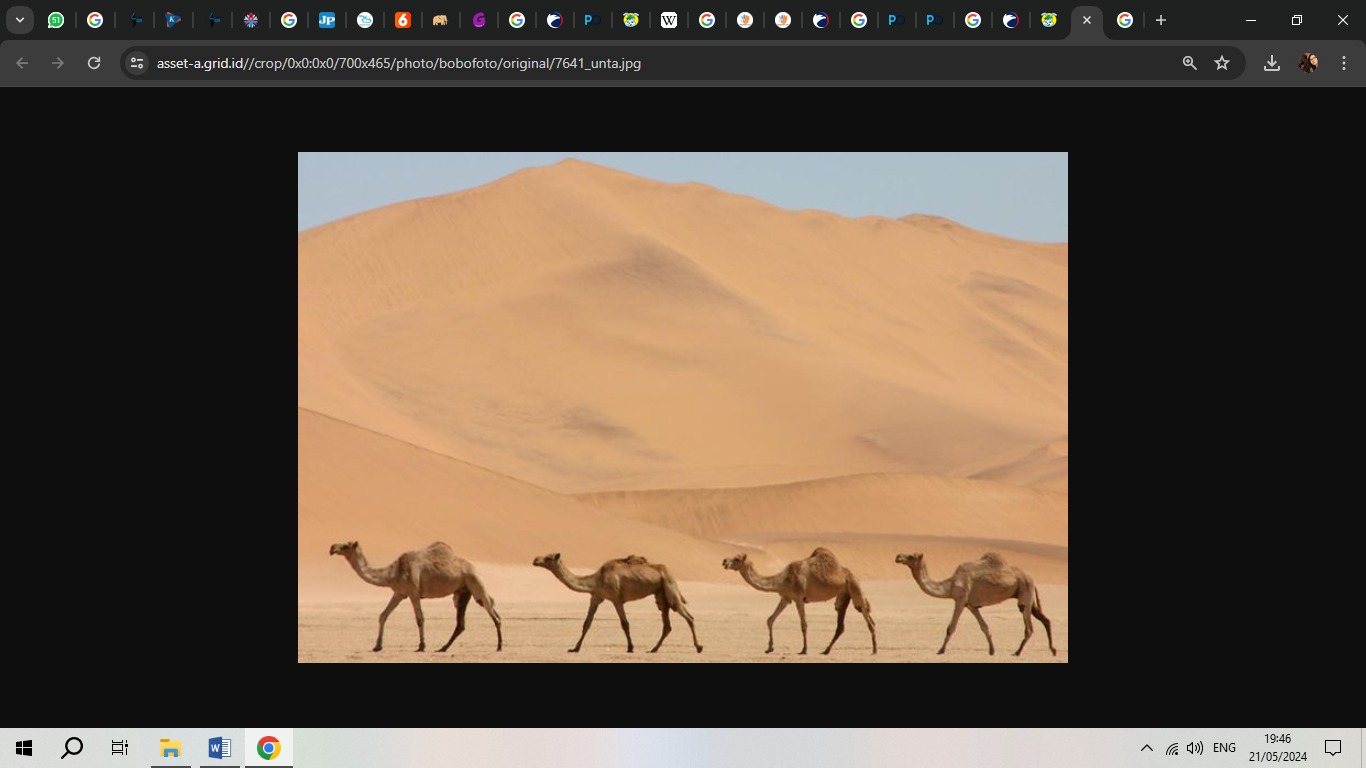This screenshot has height=768, width=1366.
Task: Show hidden system tray icons
Action: point(1147,748)
